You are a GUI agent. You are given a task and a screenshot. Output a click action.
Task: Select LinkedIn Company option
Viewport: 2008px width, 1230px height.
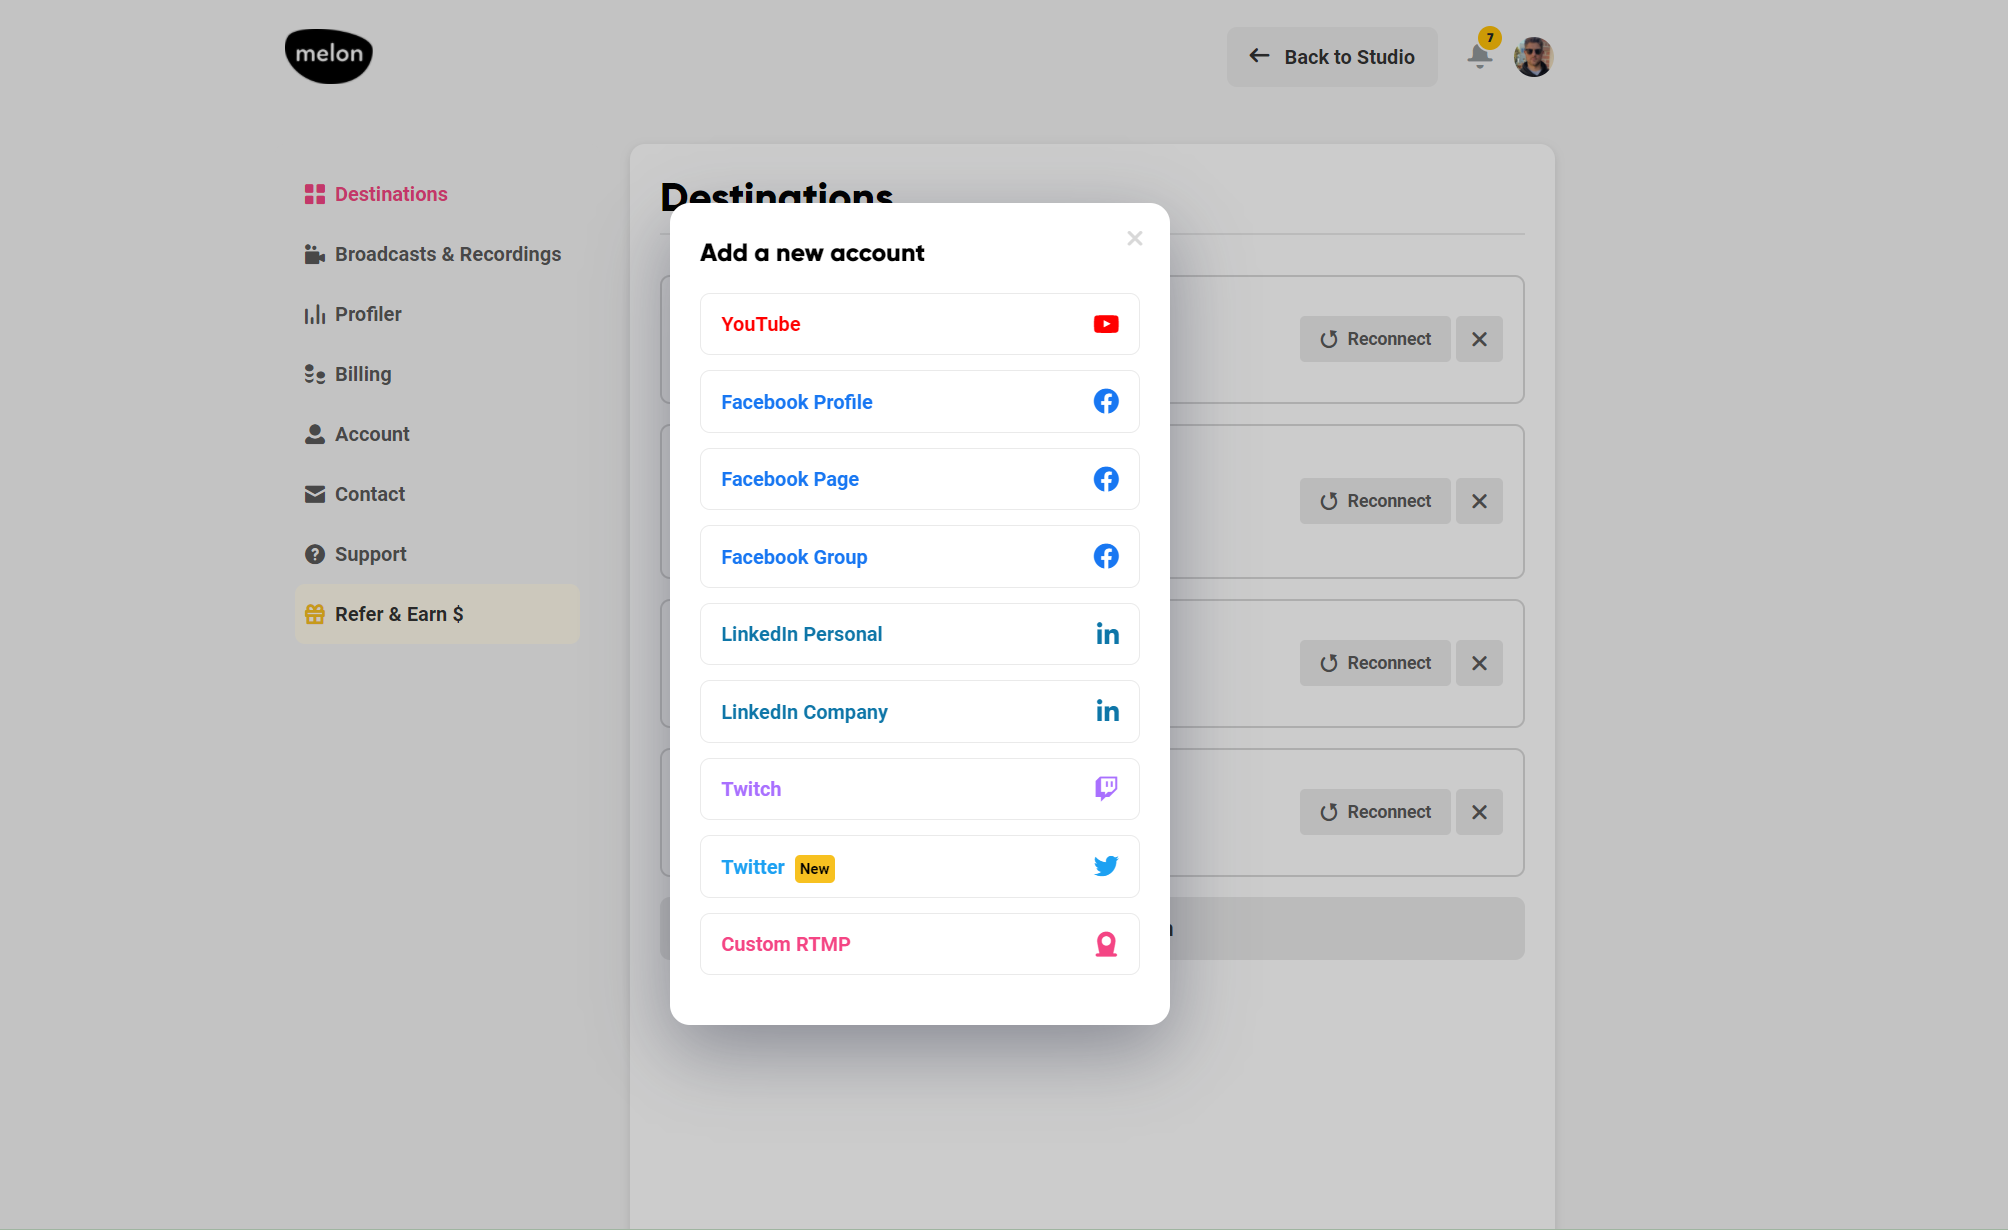(x=920, y=711)
